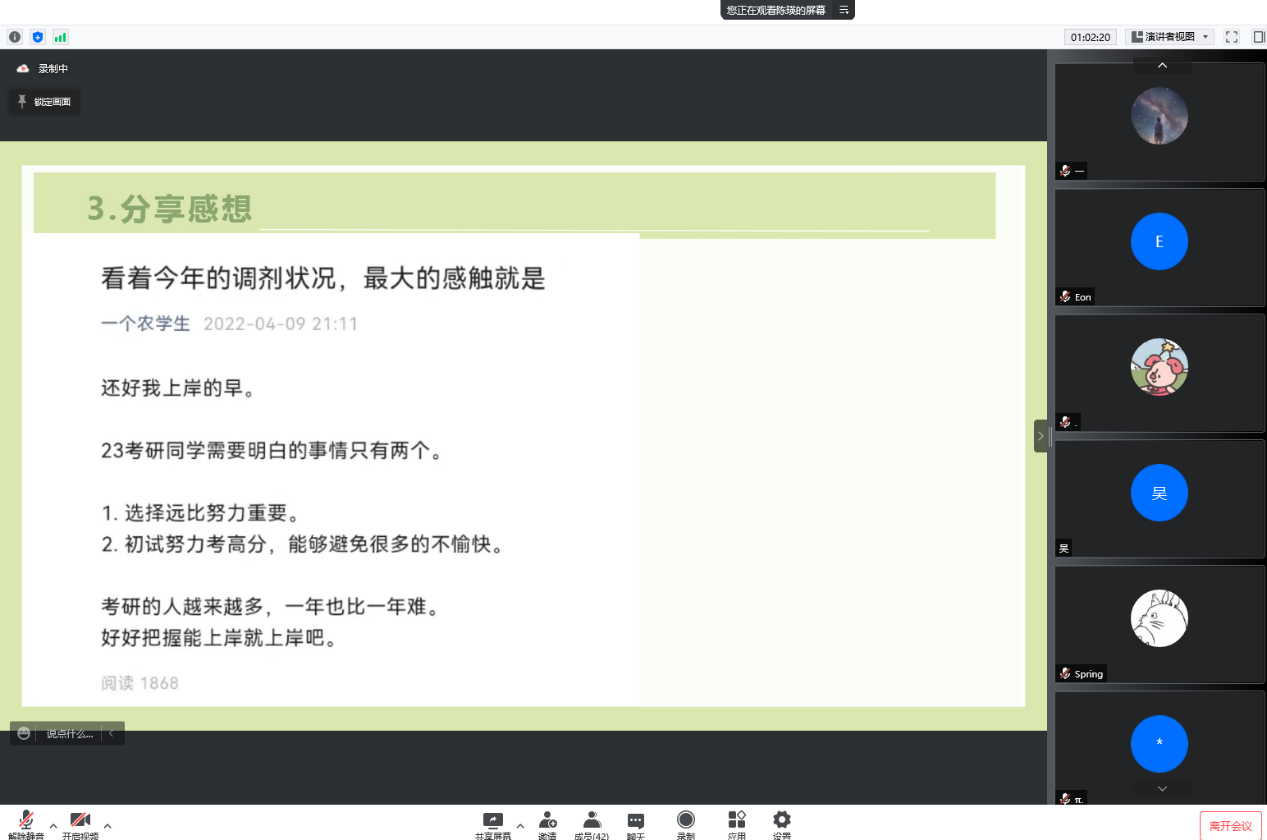Click the meeting info icon
This screenshot has height=840, width=1267.
click(15, 37)
